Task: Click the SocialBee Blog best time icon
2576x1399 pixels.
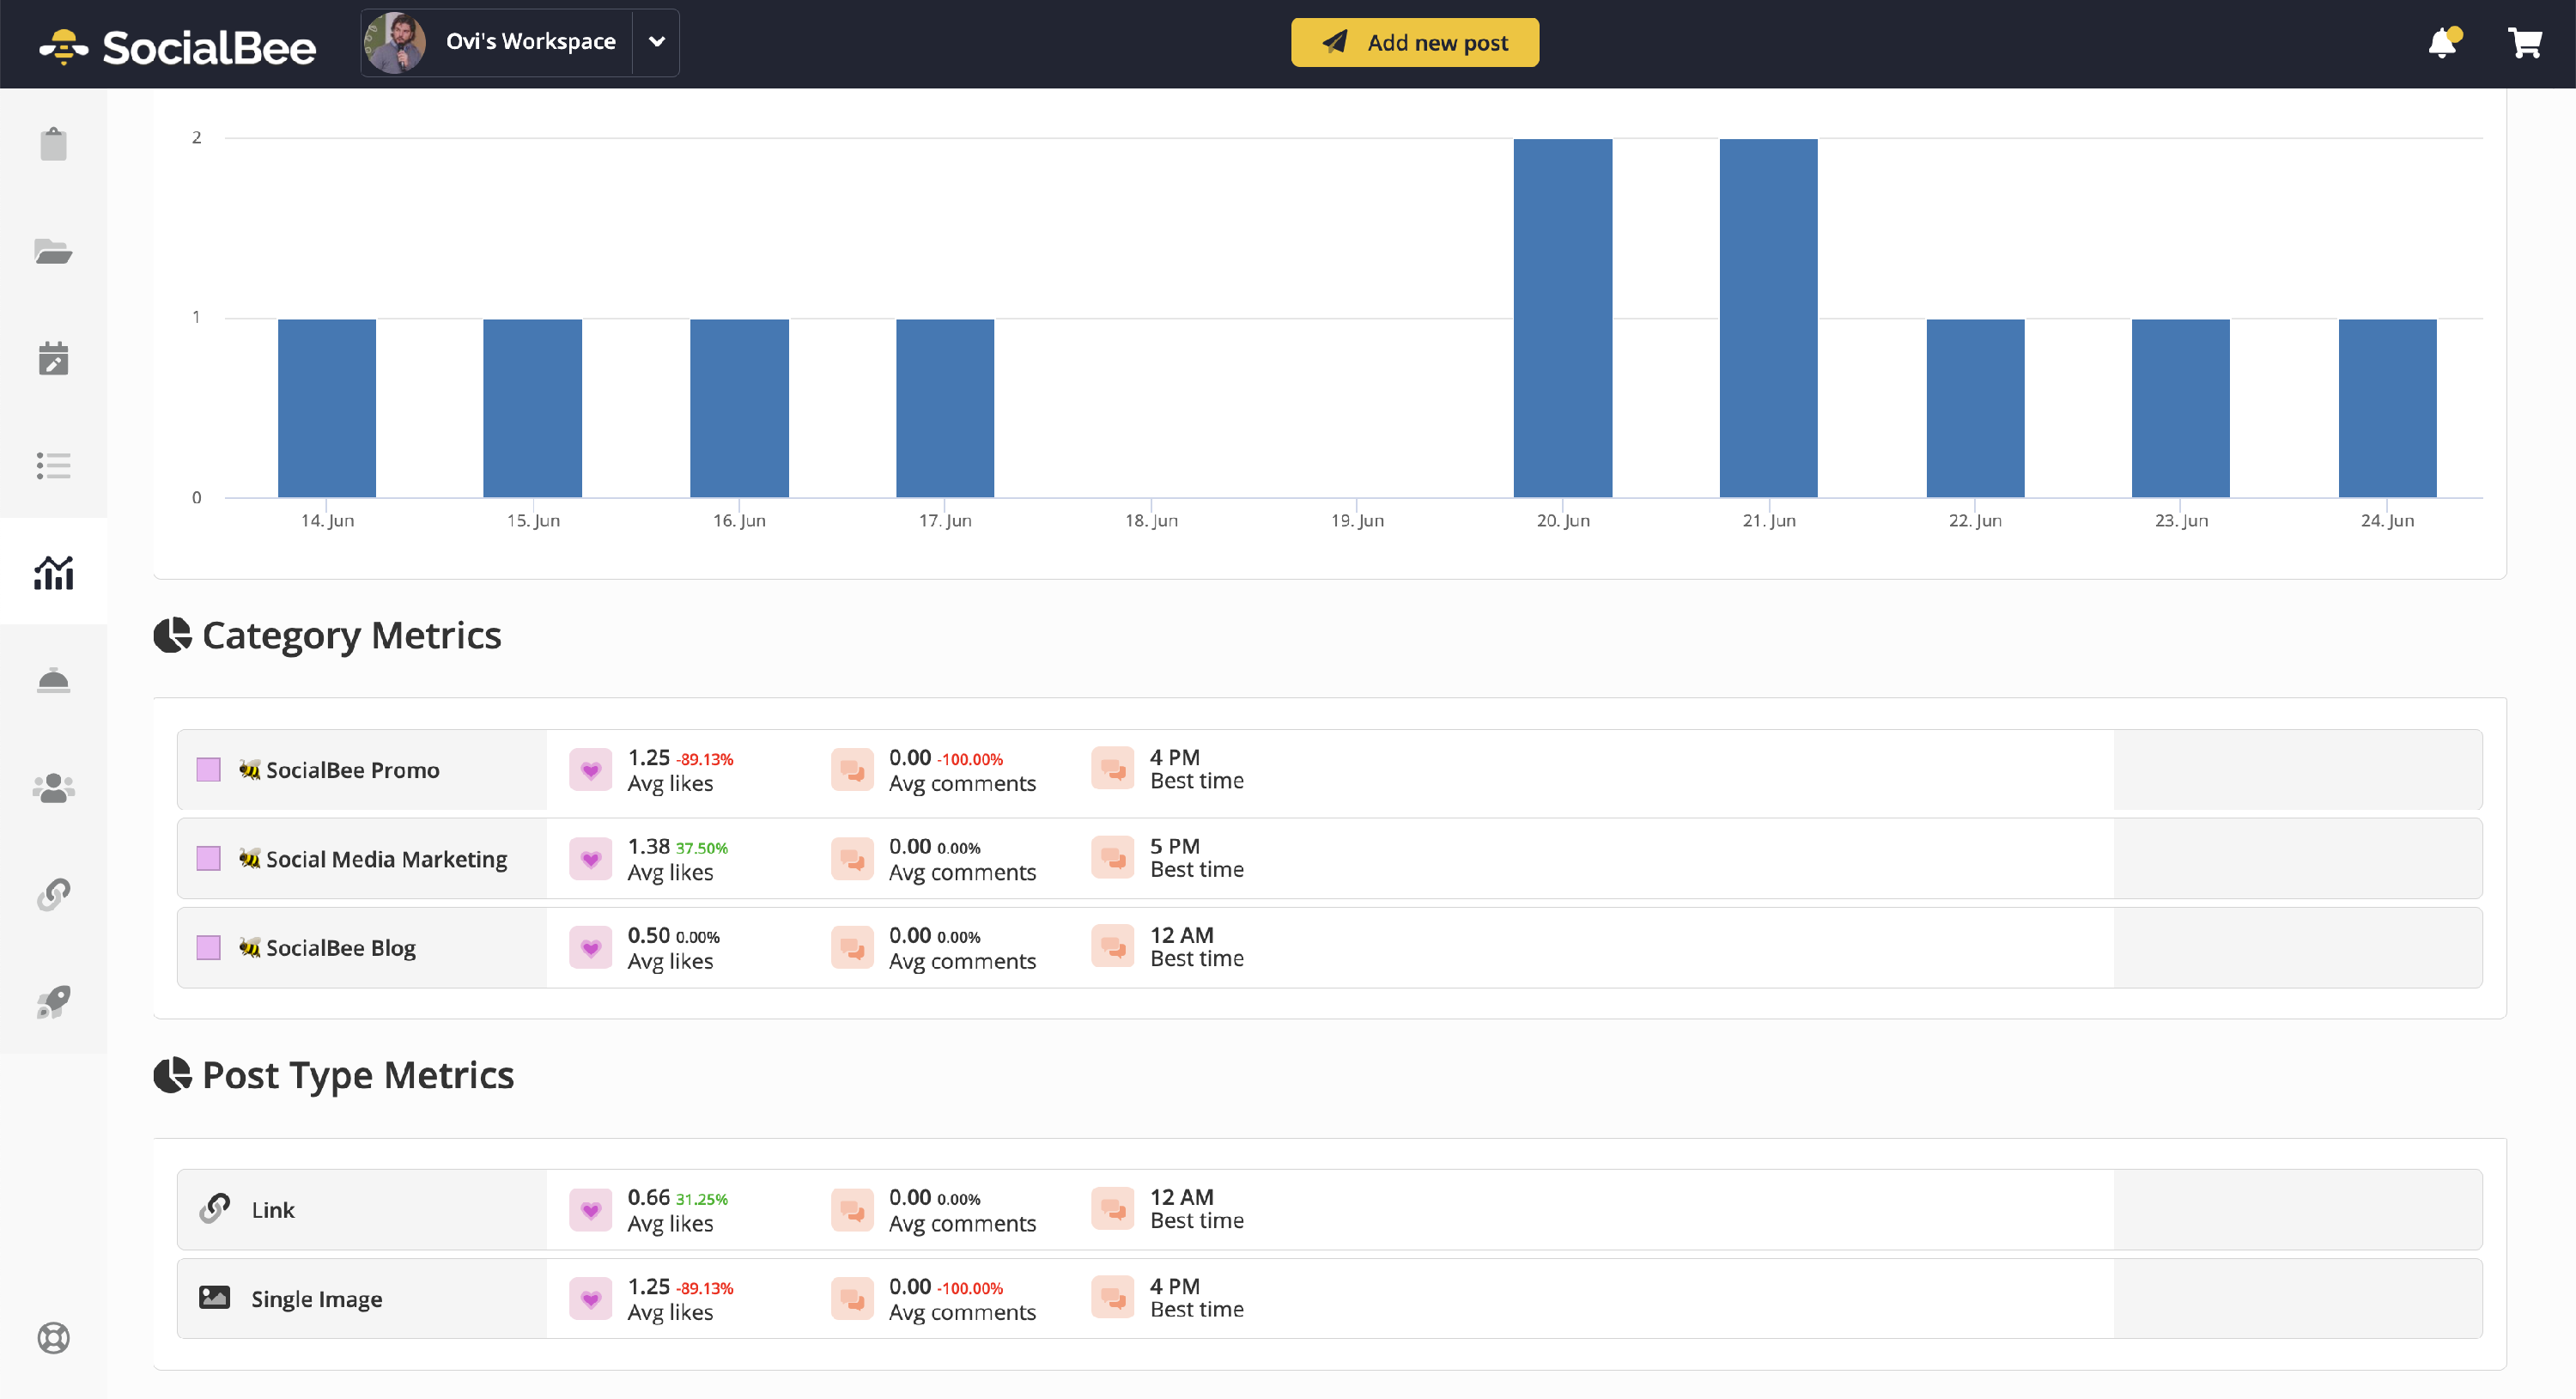Action: click(x=1113, y=946)
